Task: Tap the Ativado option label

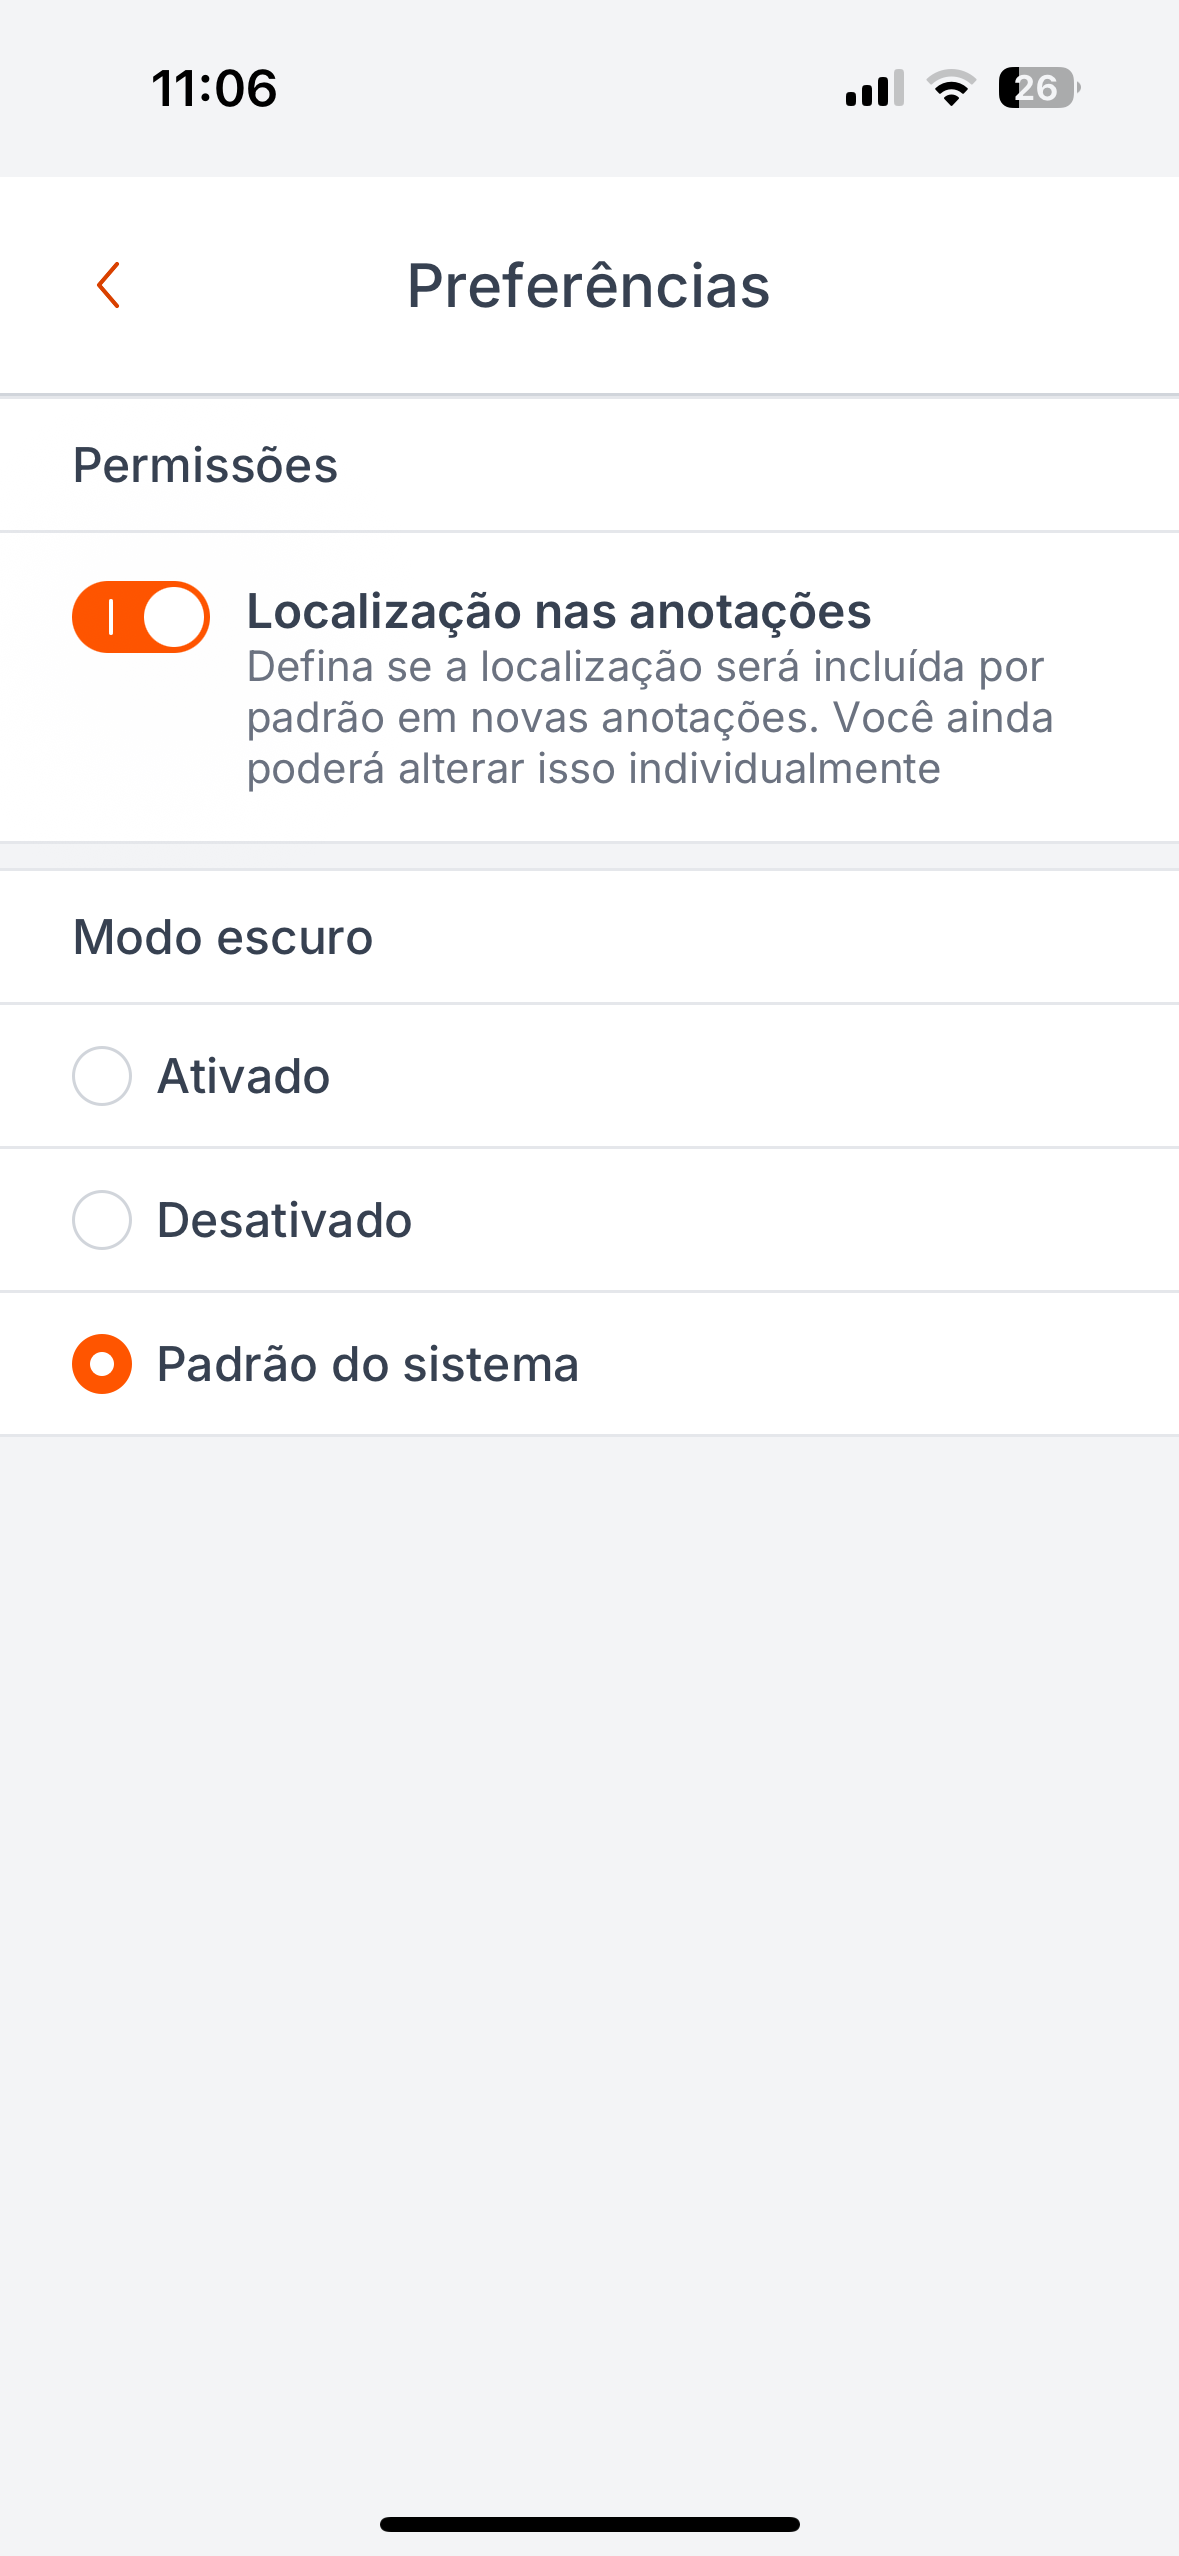Action: coord(244,1077)
